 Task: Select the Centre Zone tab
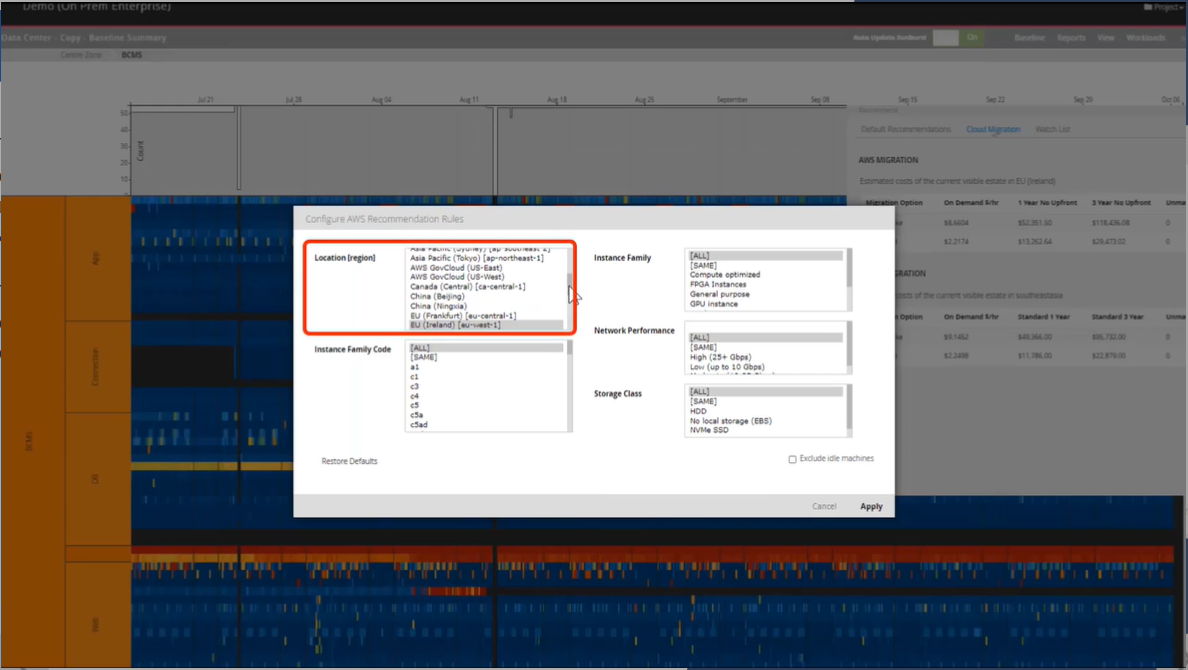click(x=81, y=55)
